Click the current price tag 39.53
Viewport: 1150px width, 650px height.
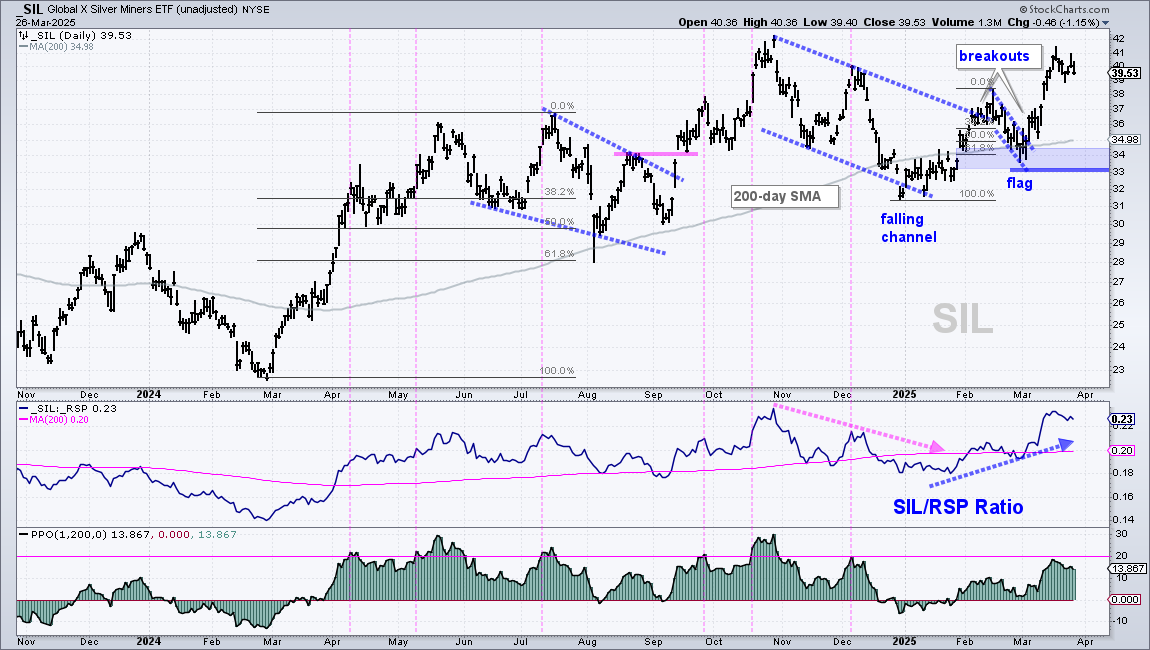coord(1124,73)
